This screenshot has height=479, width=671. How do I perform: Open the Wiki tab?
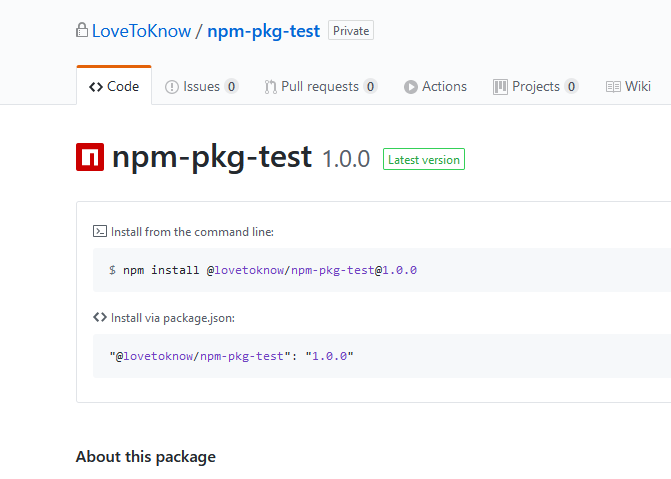pyautogui.click(x=628, y=86)
